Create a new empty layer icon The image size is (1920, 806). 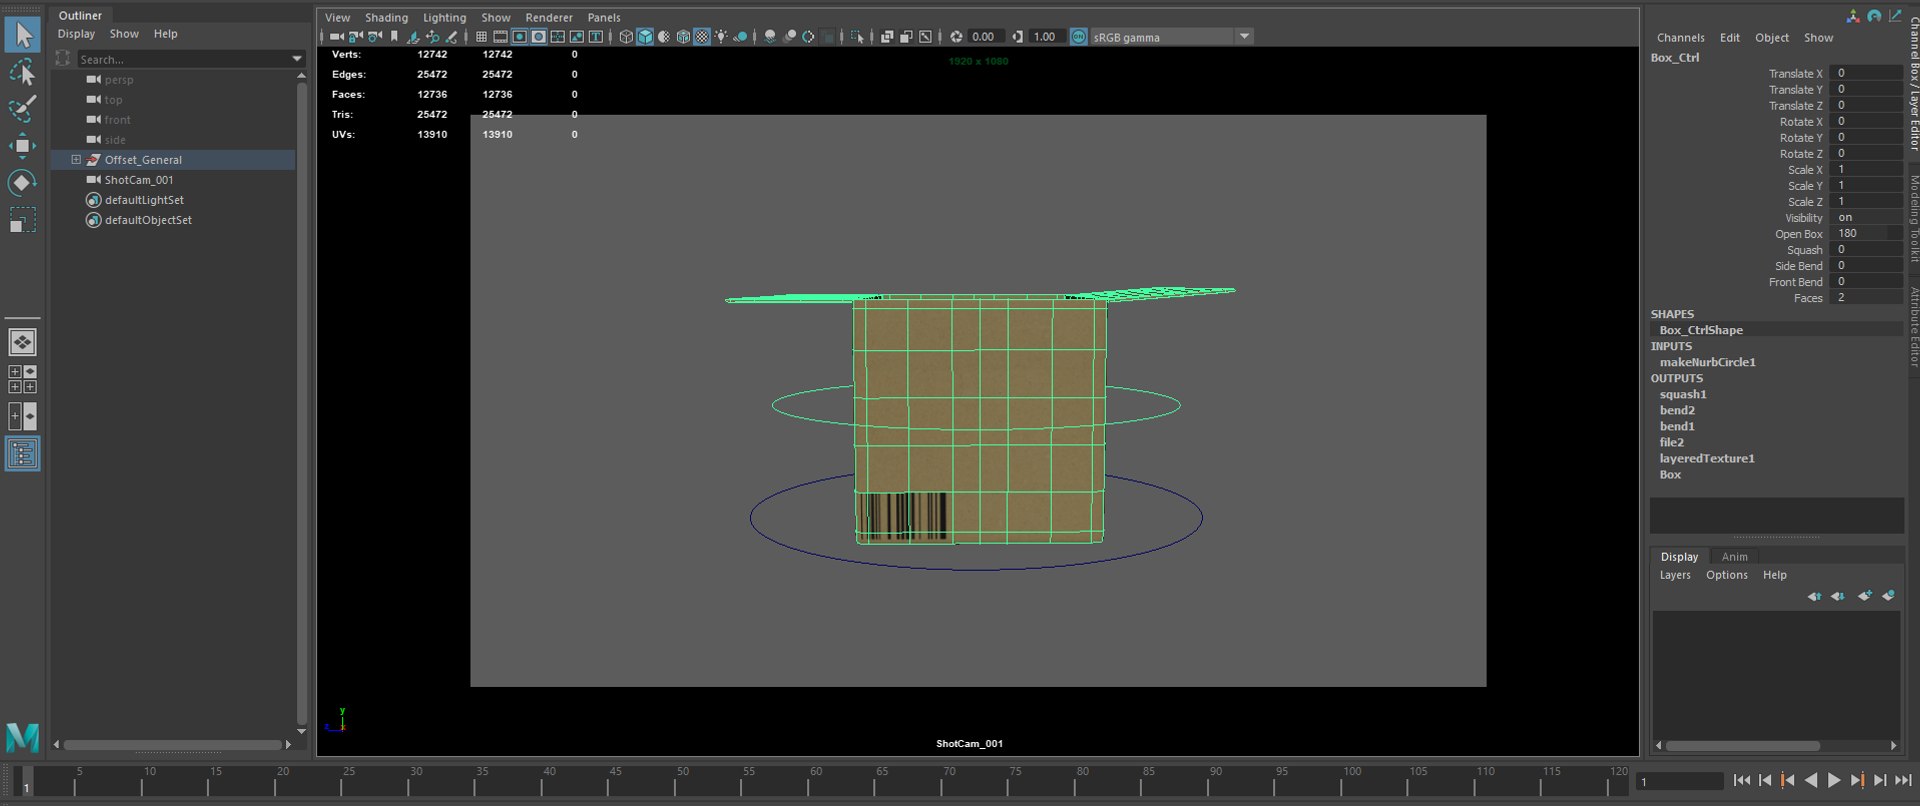(1865, 596)
